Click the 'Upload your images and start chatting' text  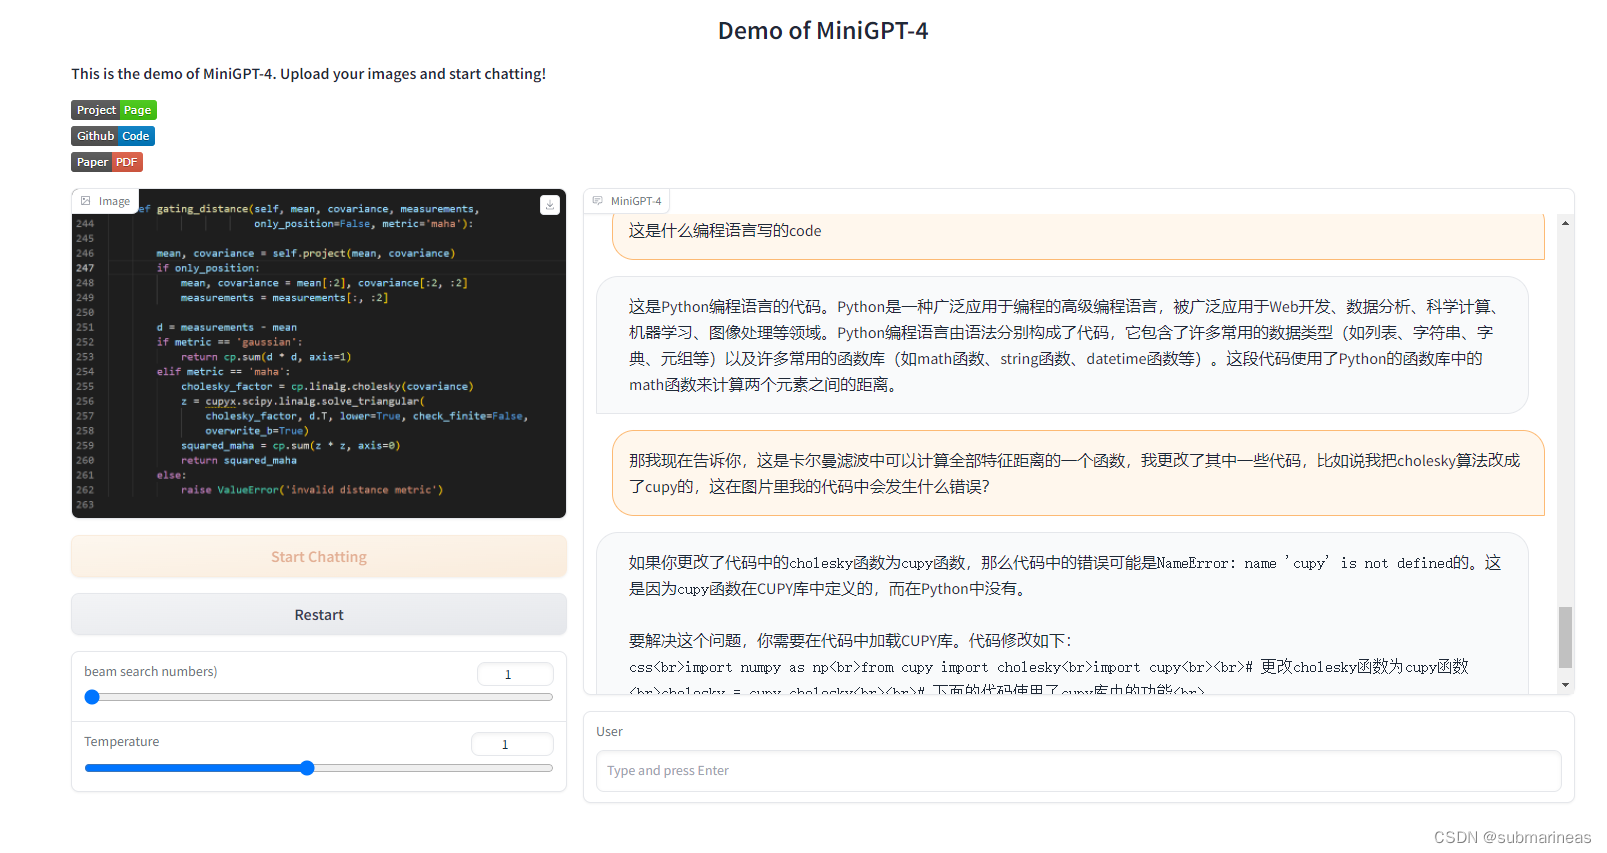tap(413, 74)
